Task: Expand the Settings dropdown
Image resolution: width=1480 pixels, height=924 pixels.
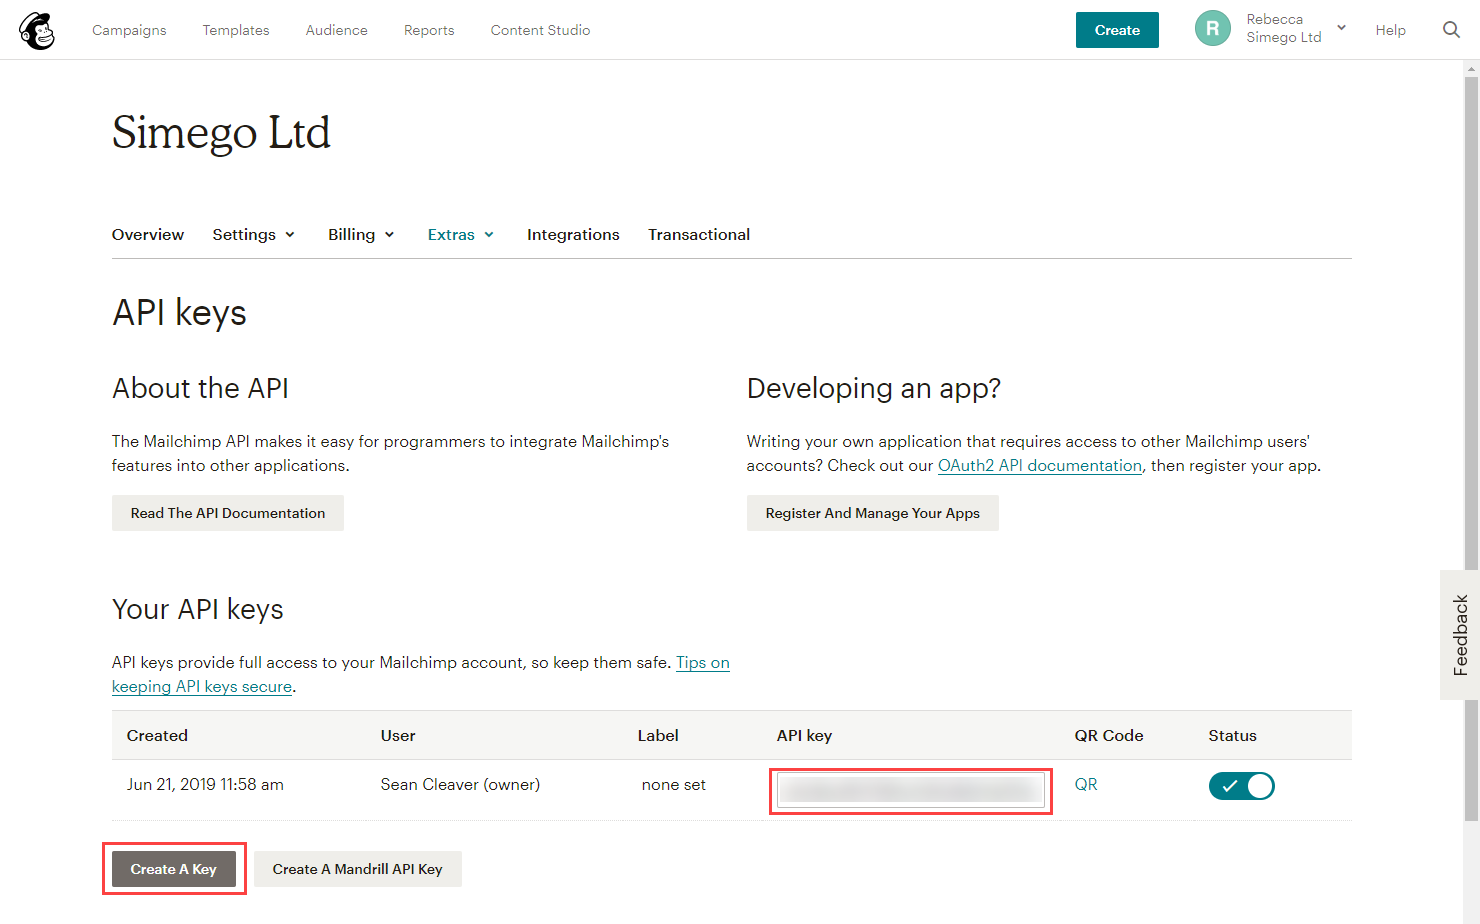Action: point(254,234)
